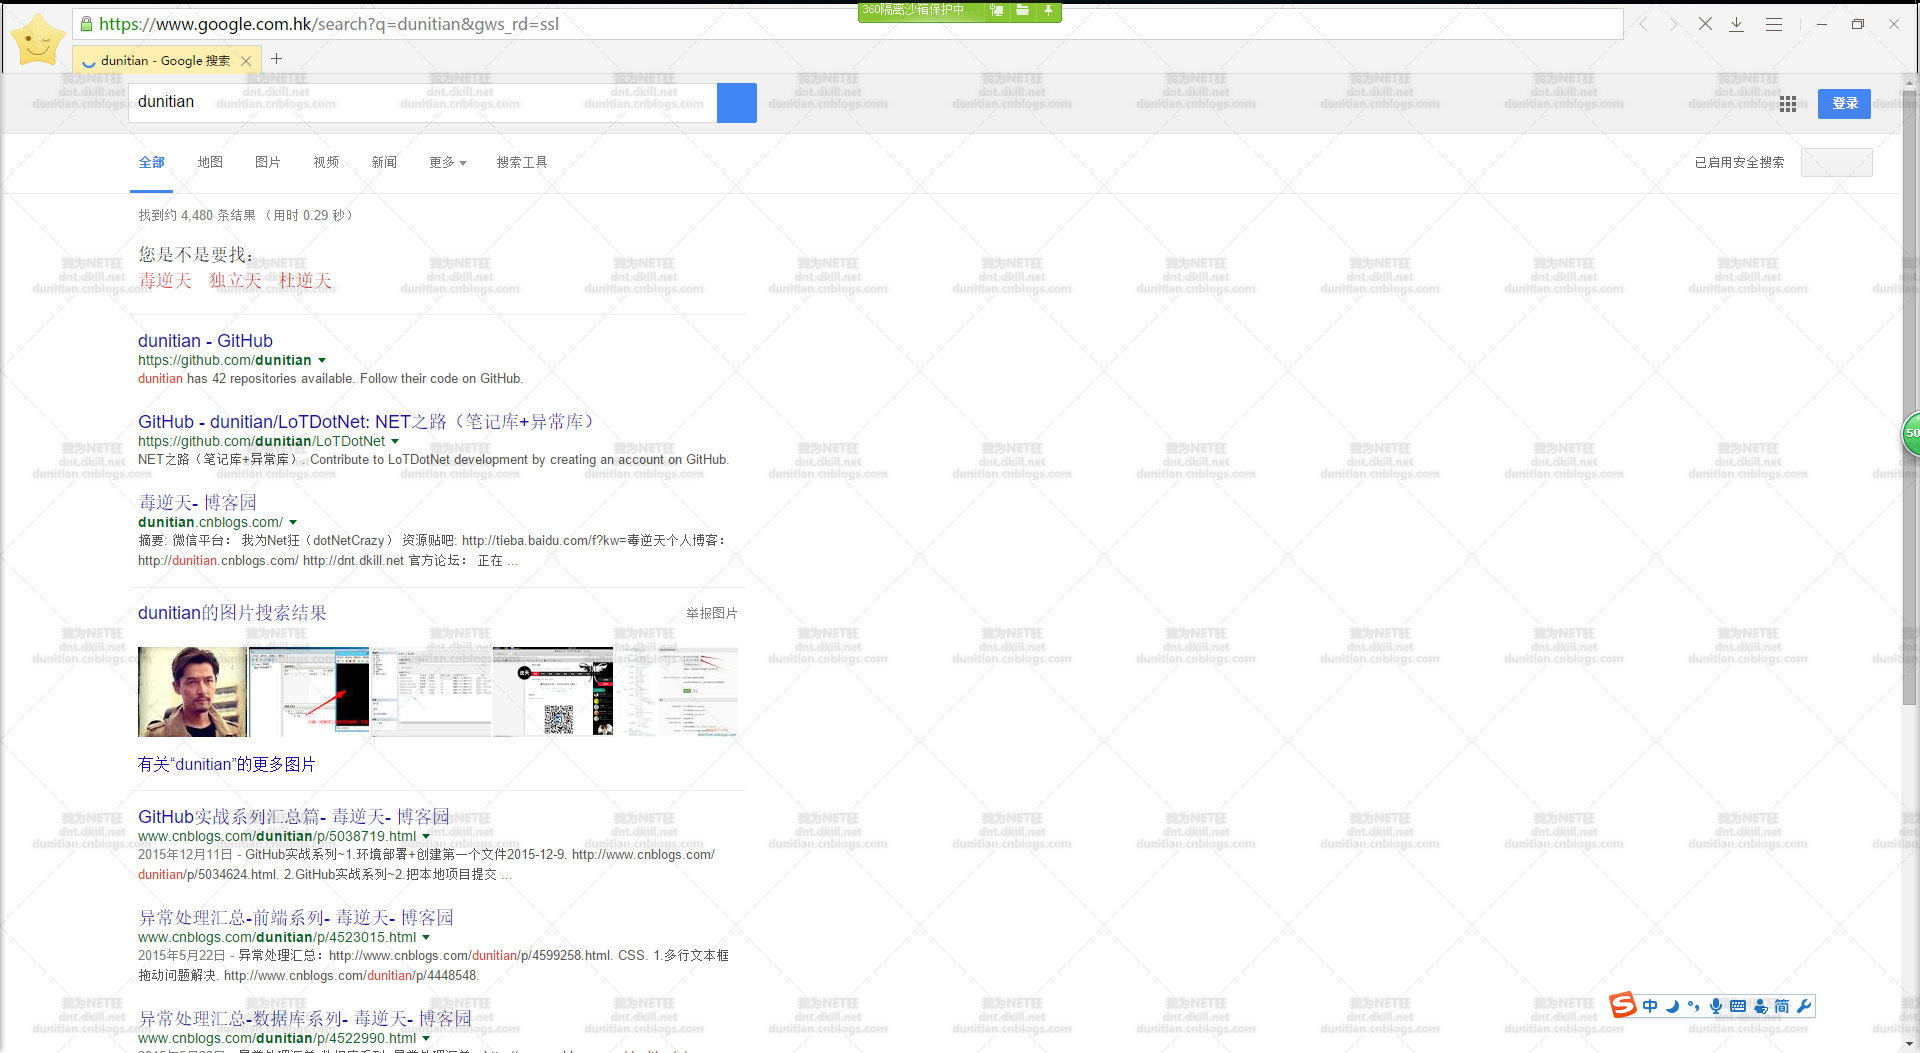Close the dunitian Google search tab
This screenshot has width=1920, height=1053.
[246, 61]
